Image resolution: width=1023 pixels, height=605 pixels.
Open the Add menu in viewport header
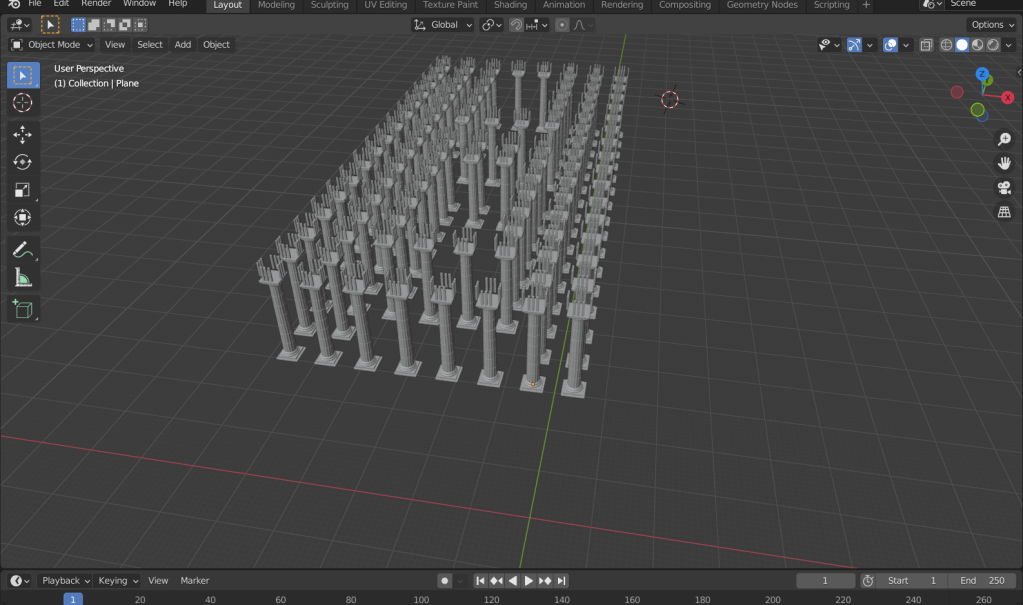tap(183, 45)
